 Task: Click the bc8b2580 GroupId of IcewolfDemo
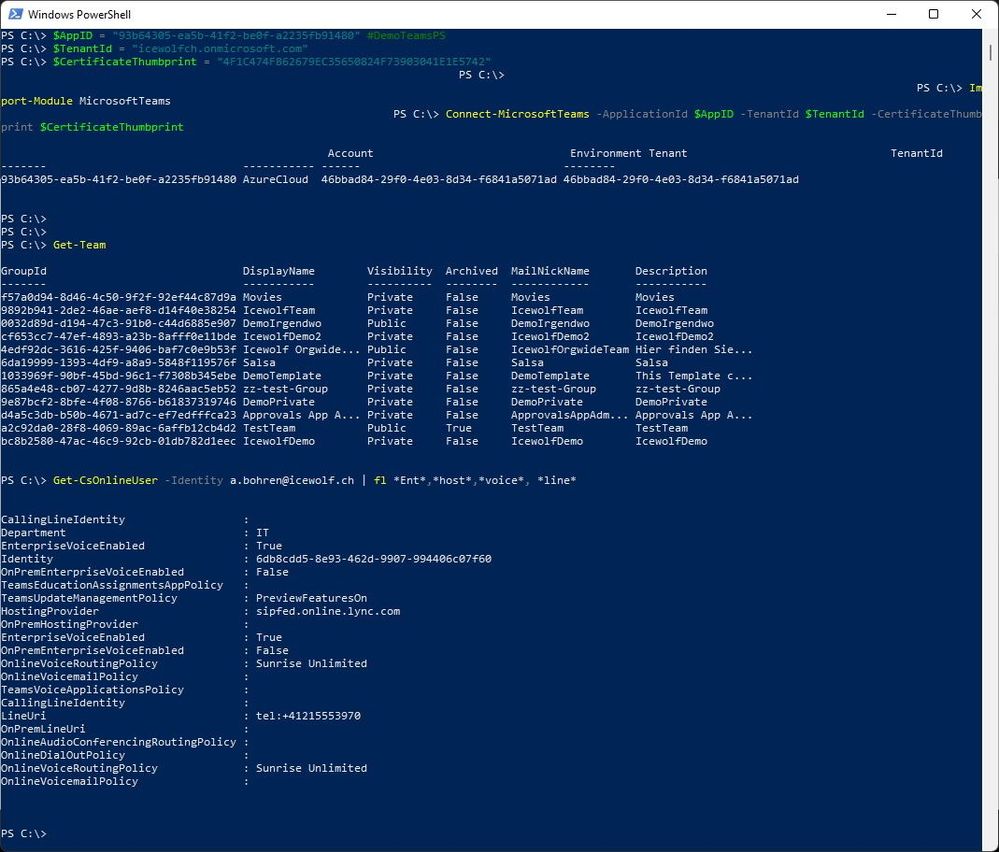[x=119, y=441]
